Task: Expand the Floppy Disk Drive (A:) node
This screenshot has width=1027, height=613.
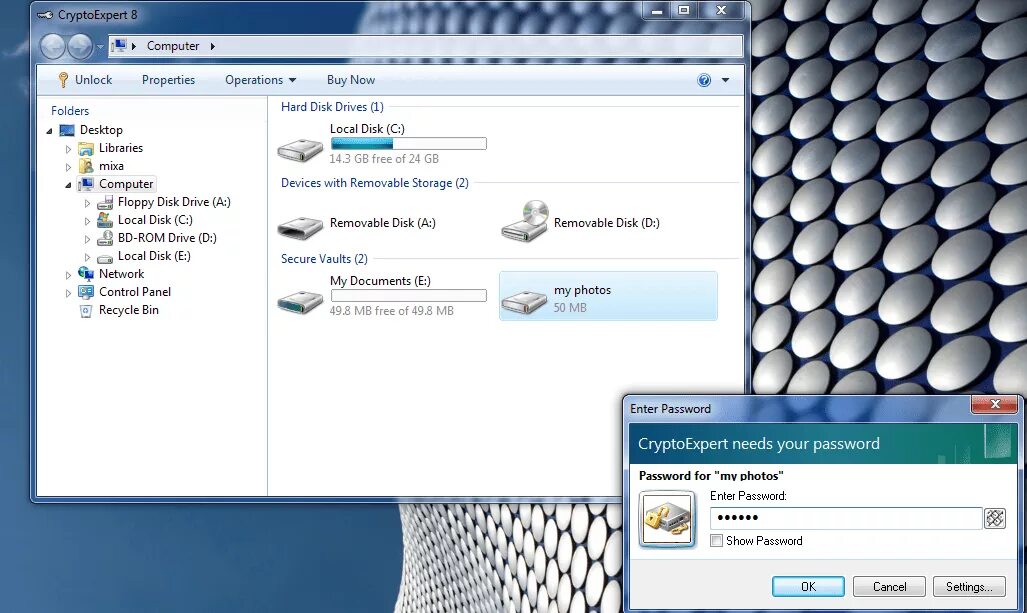Action: pos(87,203)
